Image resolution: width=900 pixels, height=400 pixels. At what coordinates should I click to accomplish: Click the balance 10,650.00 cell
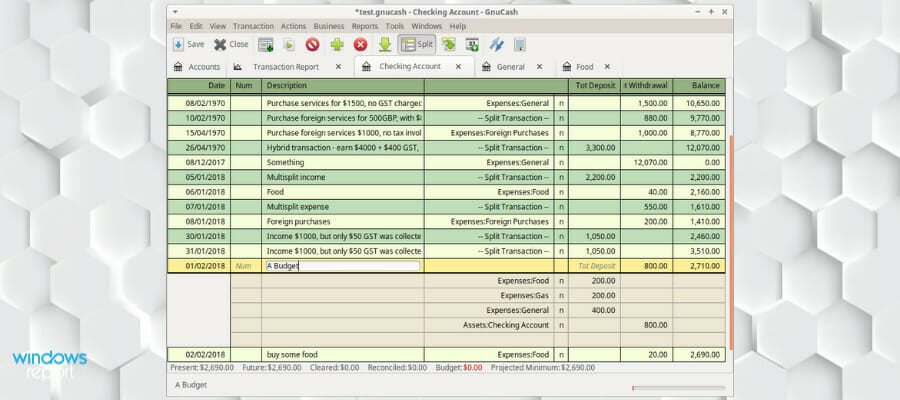point(699,103)
